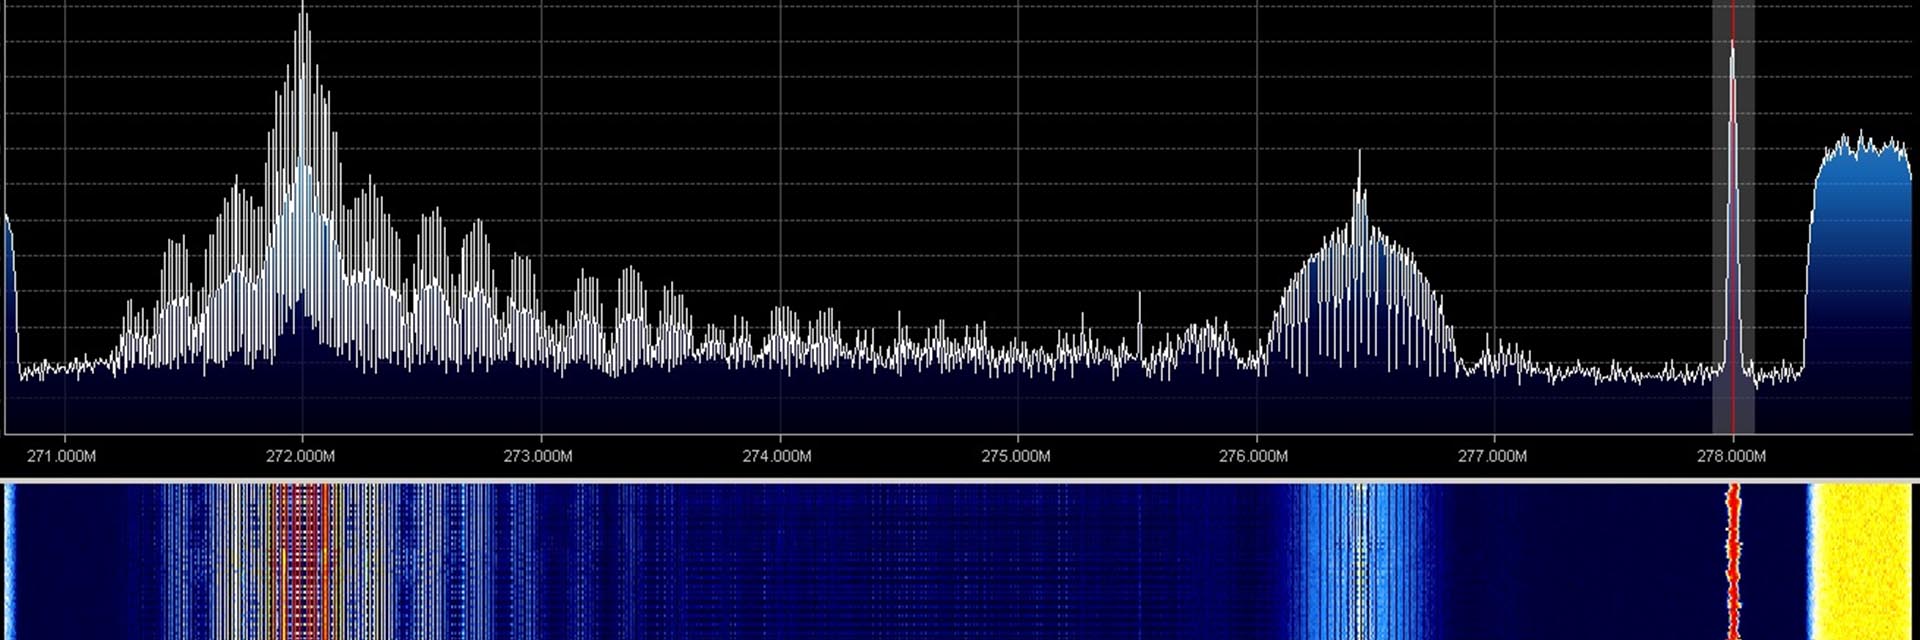
Task: Click the 271.000M frequency axis label
Action: tap(62, 457)
